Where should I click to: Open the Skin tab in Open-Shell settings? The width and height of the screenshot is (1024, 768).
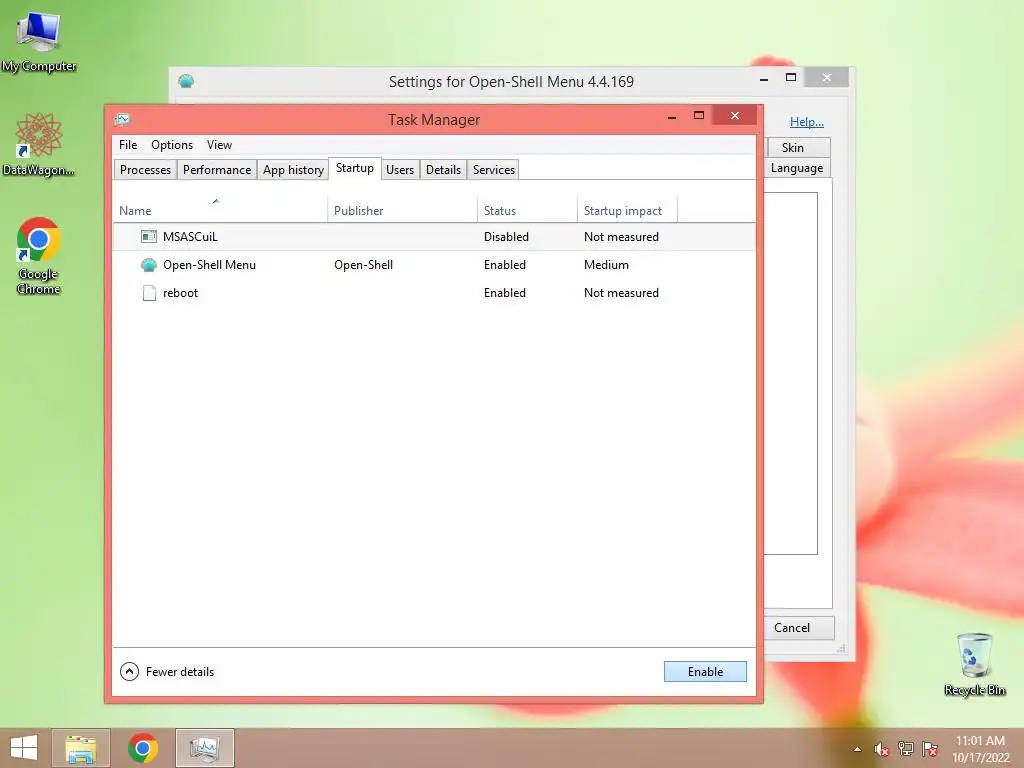(797, 148)
